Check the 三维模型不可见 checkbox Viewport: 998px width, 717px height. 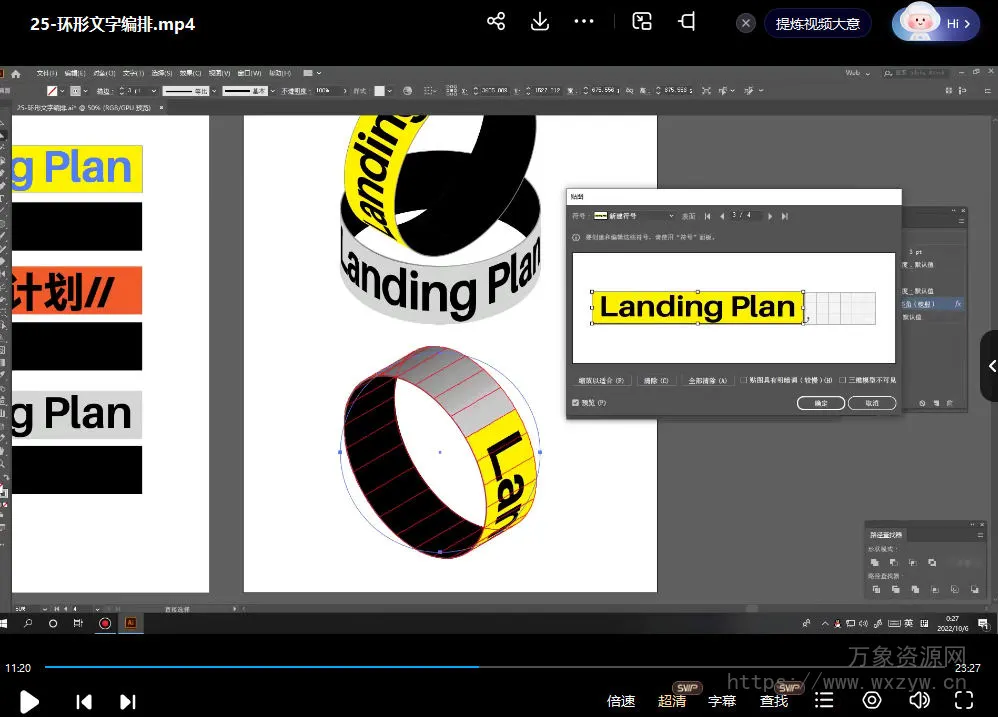point(843,380)
